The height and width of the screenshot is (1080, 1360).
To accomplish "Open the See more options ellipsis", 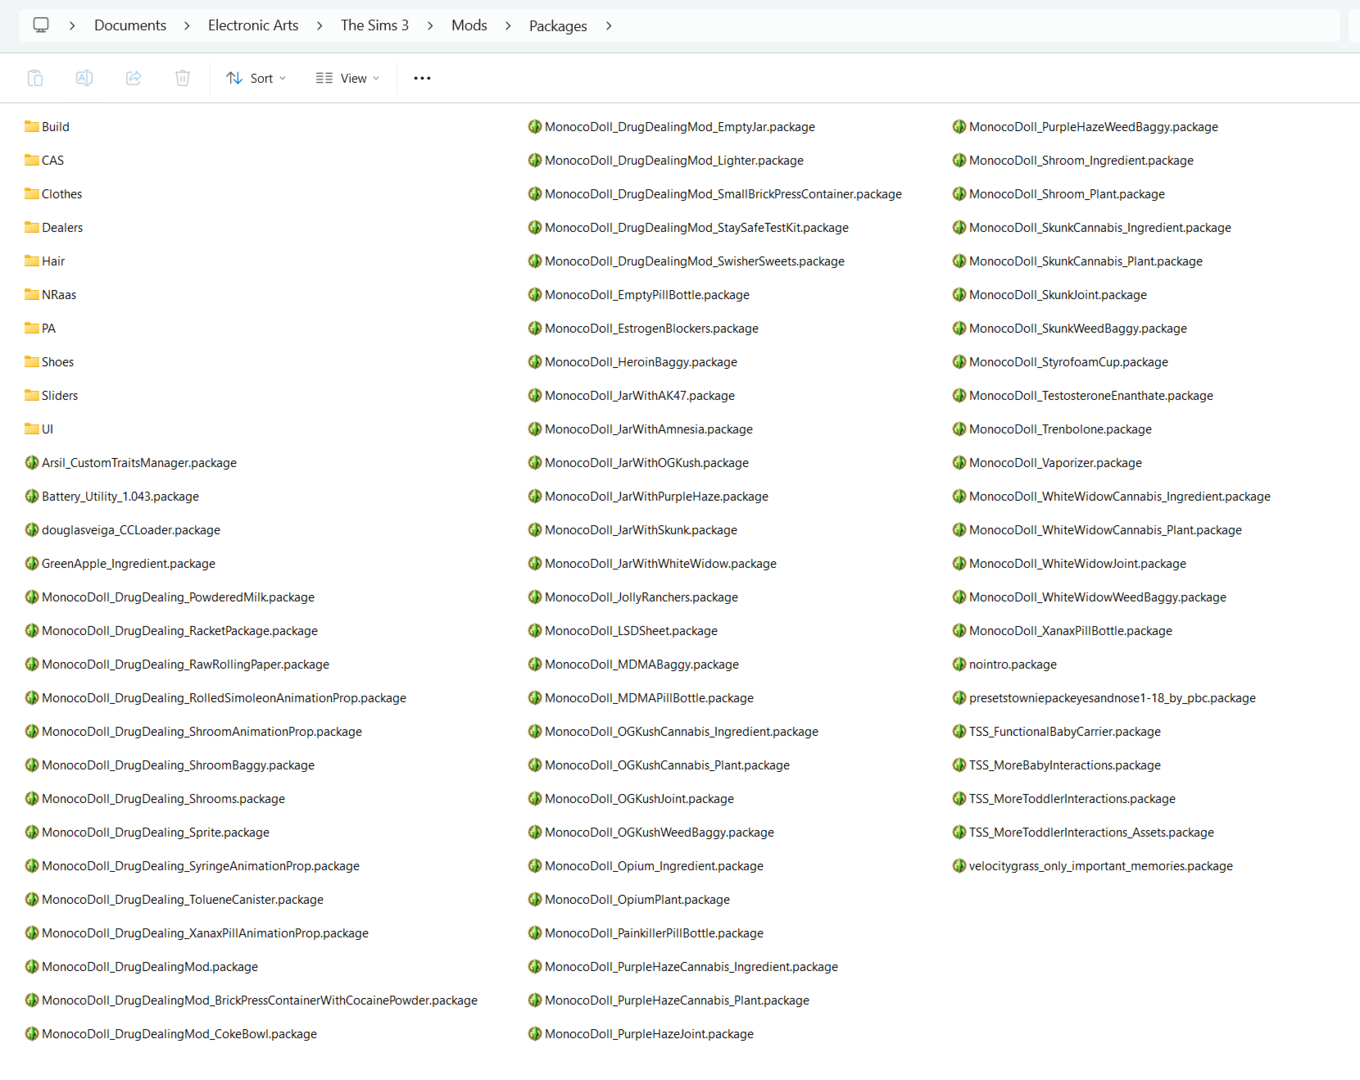I will coord(422,78).
